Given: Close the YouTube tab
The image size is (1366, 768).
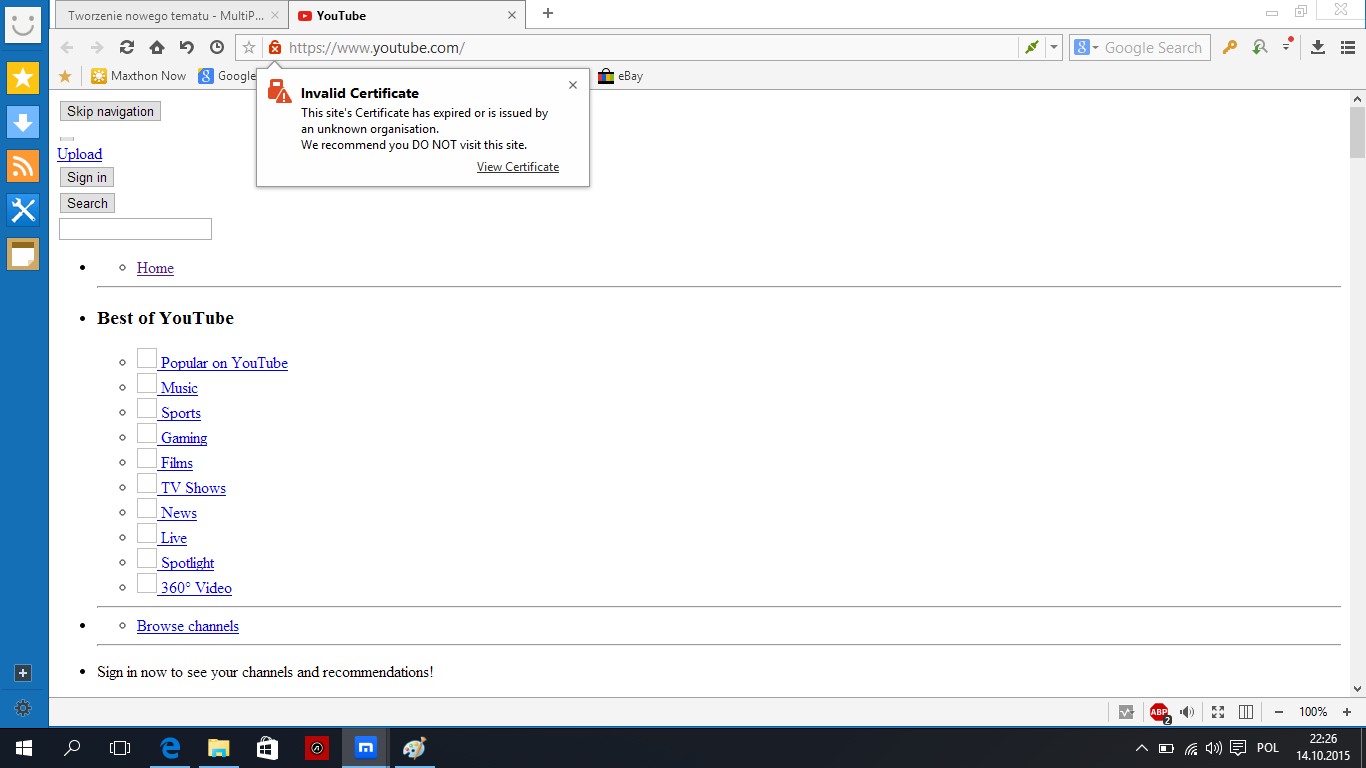Looking at the screenshot, I should point(513,15).
